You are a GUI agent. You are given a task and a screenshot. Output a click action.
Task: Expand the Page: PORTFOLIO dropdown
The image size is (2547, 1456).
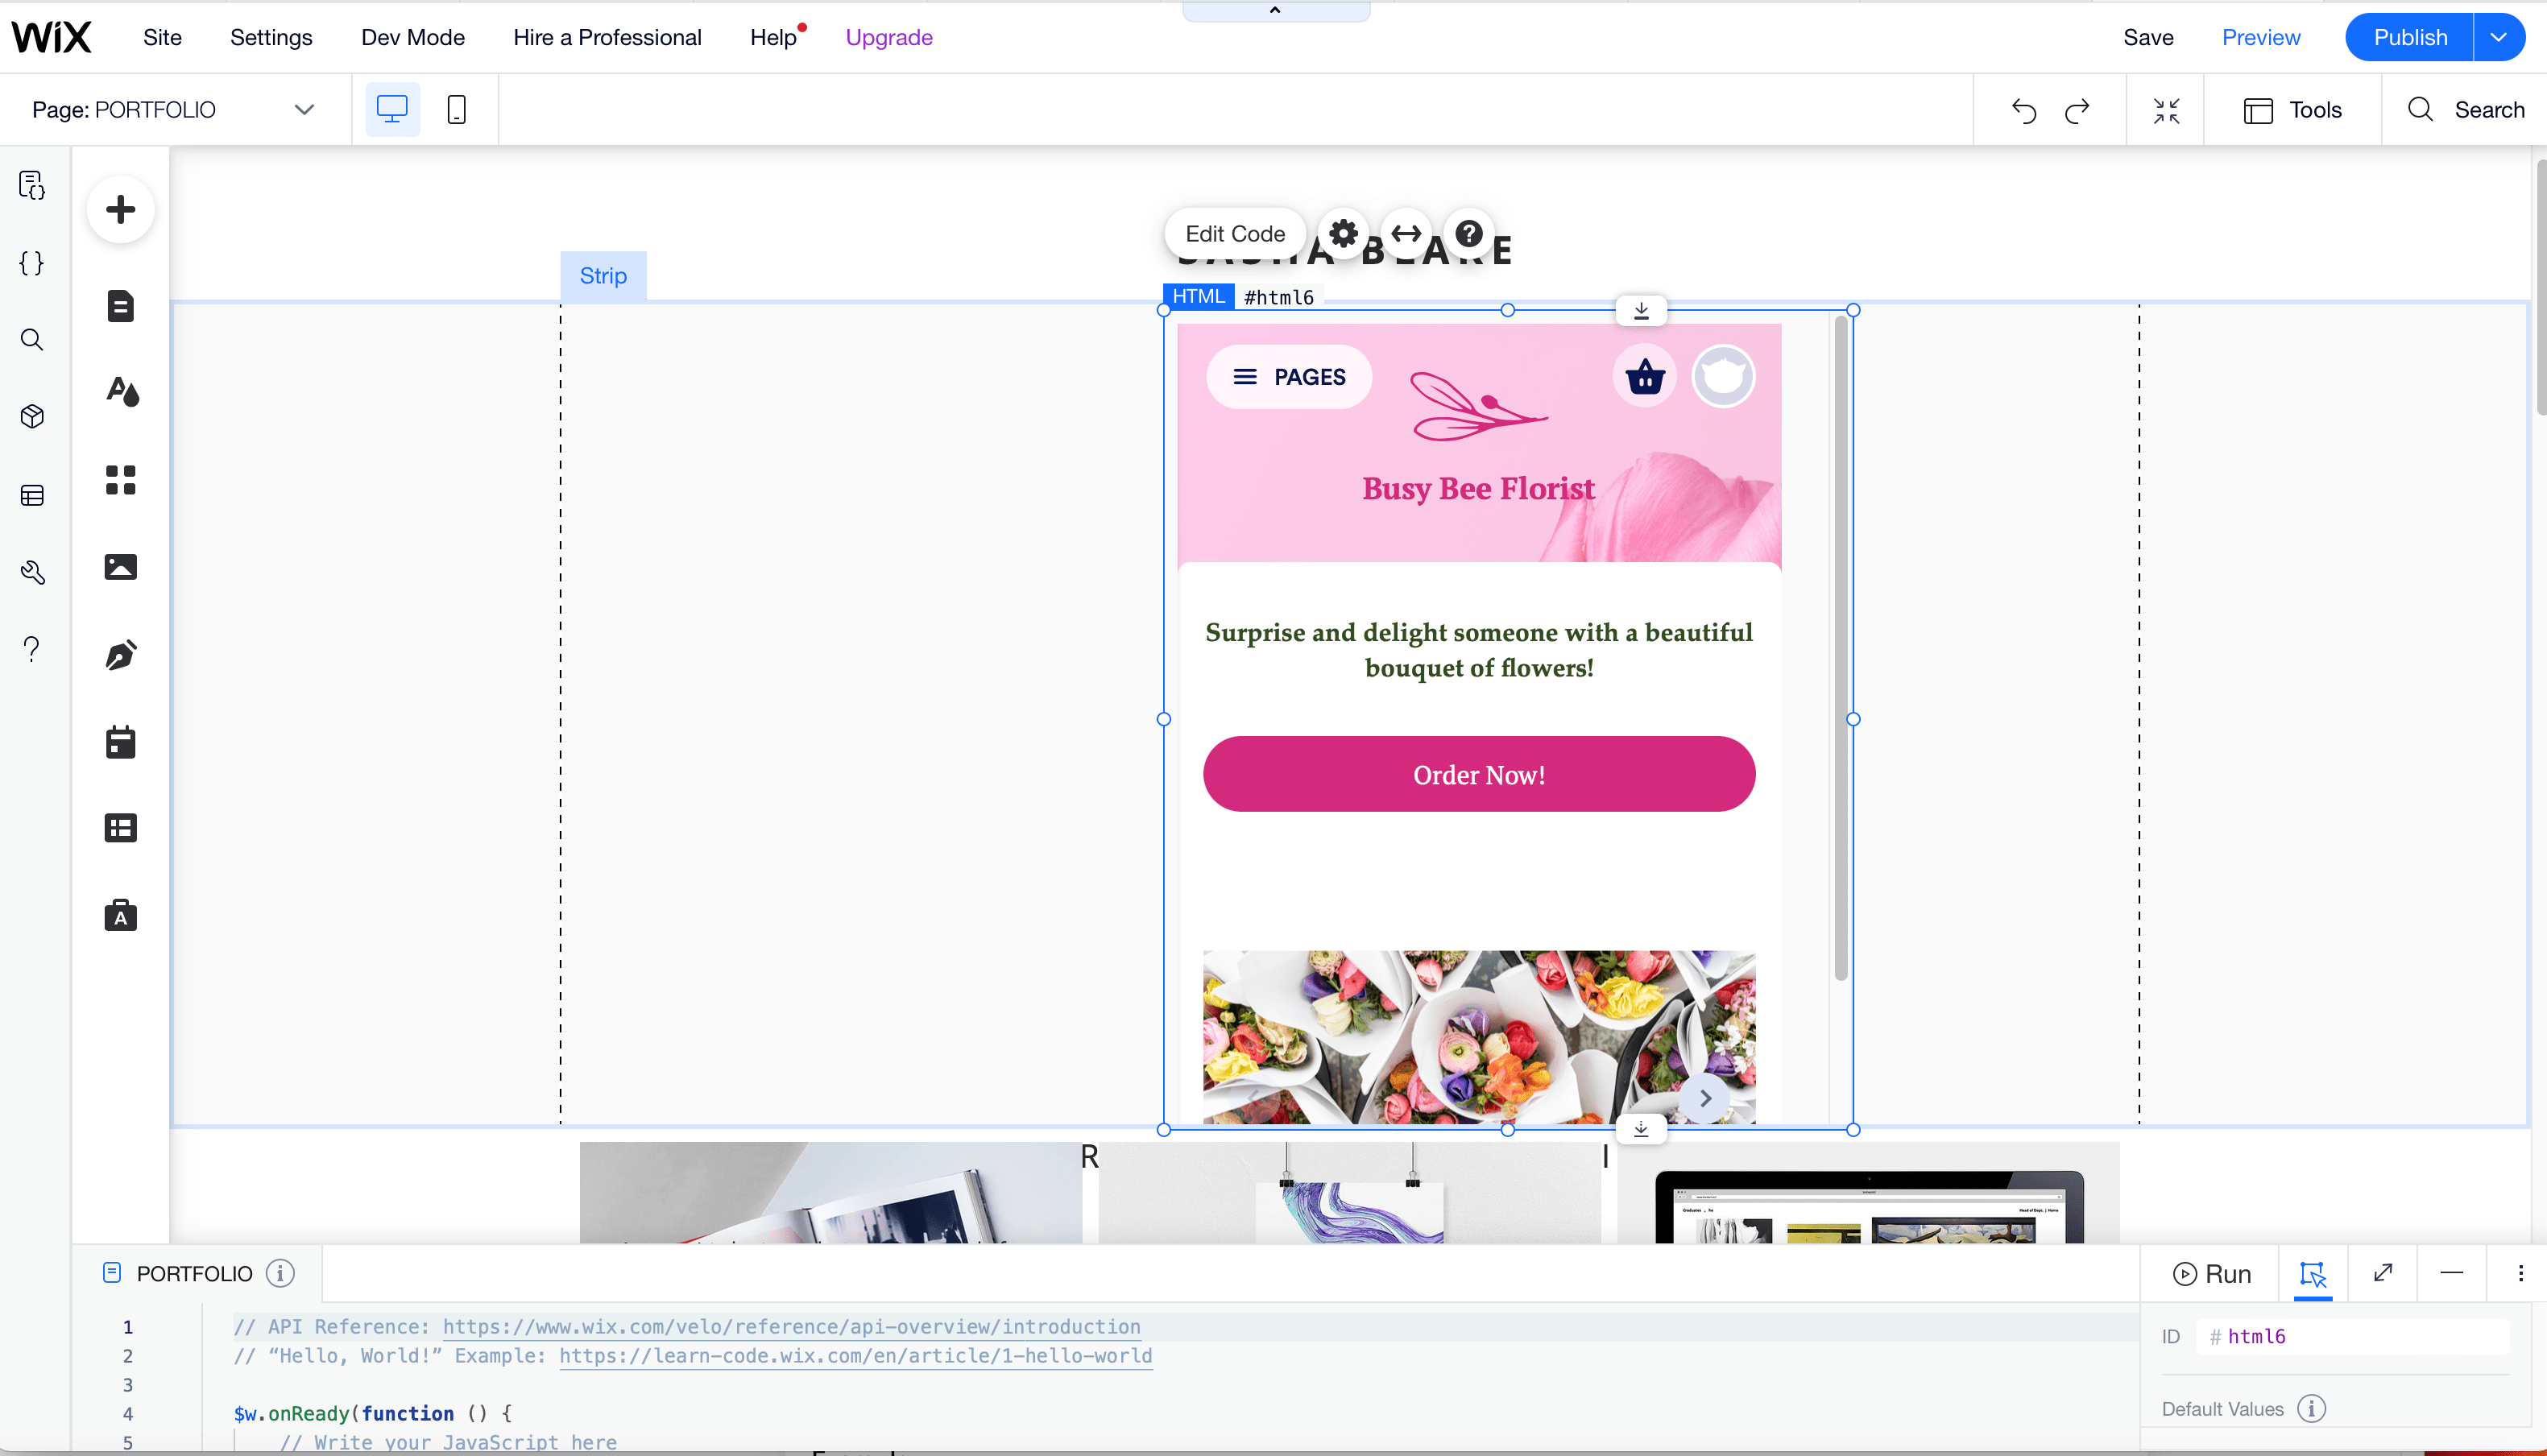[304, 110]
